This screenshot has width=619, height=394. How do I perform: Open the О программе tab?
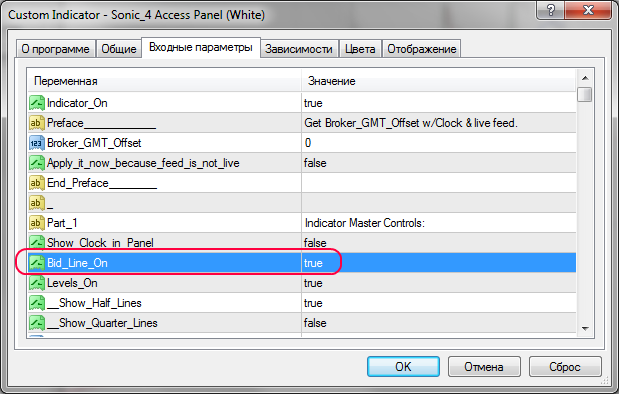(x=56, y=49)
